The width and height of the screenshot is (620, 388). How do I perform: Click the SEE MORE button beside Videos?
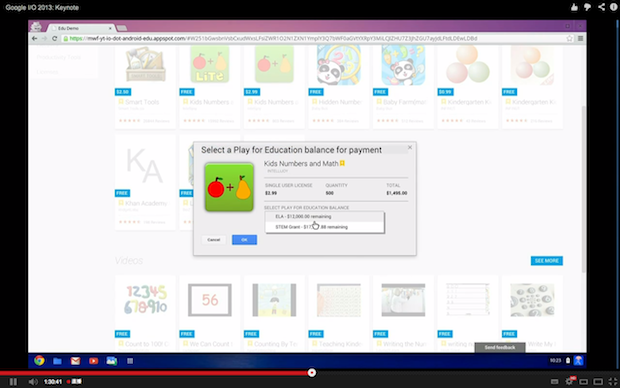point(546,261)
